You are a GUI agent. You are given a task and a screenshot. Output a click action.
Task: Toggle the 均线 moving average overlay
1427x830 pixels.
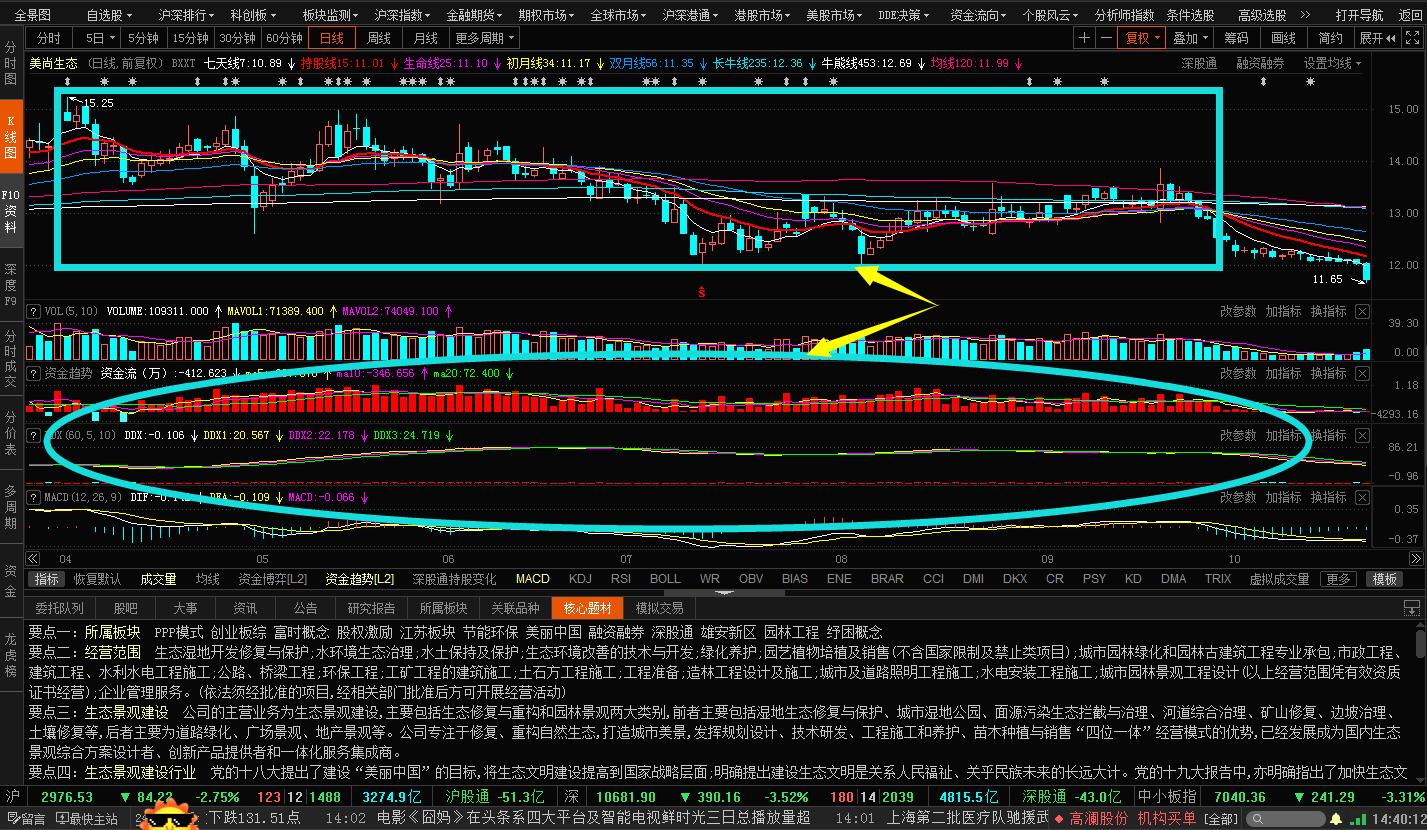208,579
